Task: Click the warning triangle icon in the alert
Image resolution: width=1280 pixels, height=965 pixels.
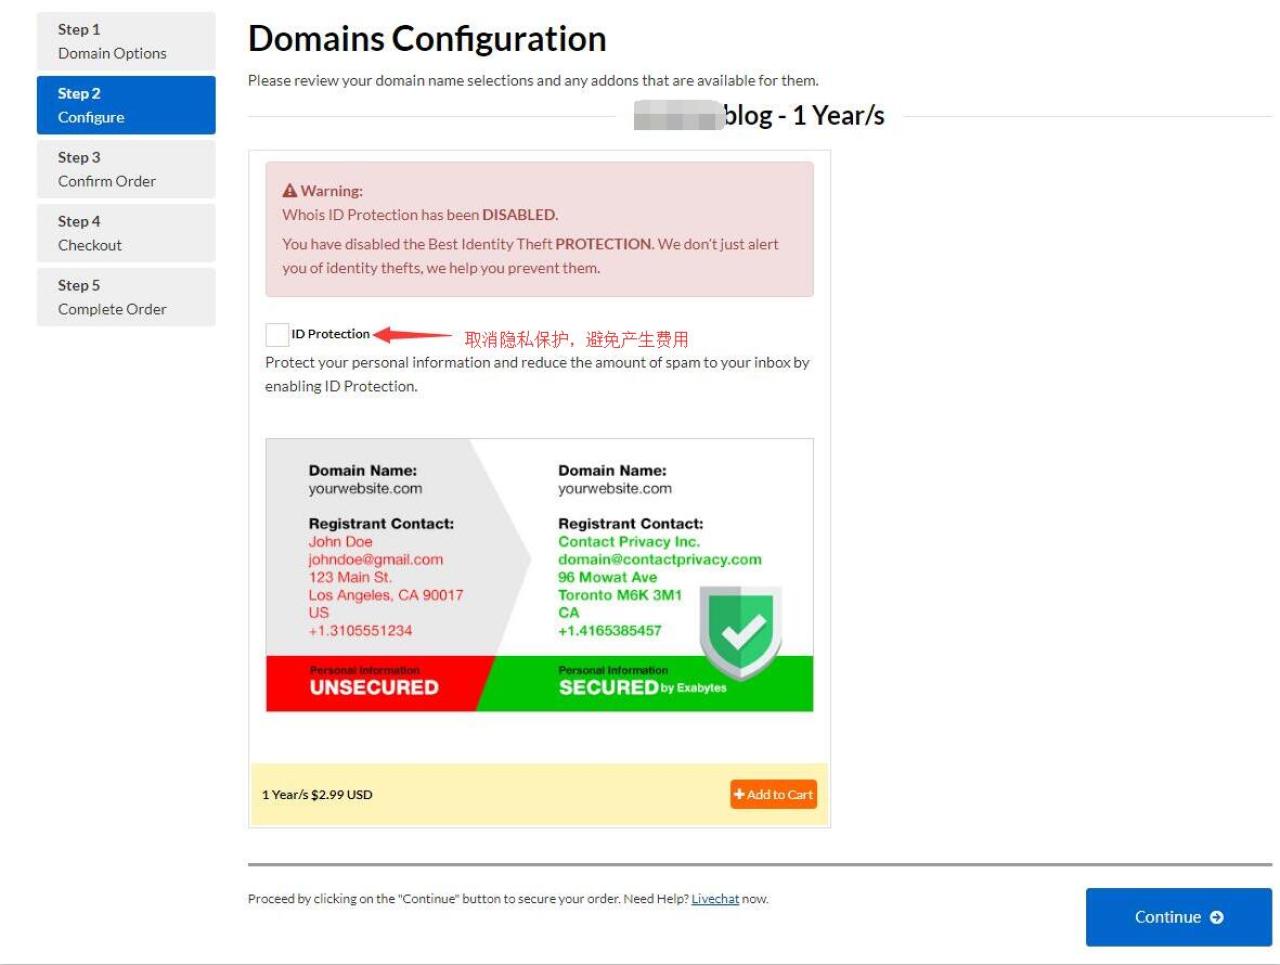Action: click(290, 191)
